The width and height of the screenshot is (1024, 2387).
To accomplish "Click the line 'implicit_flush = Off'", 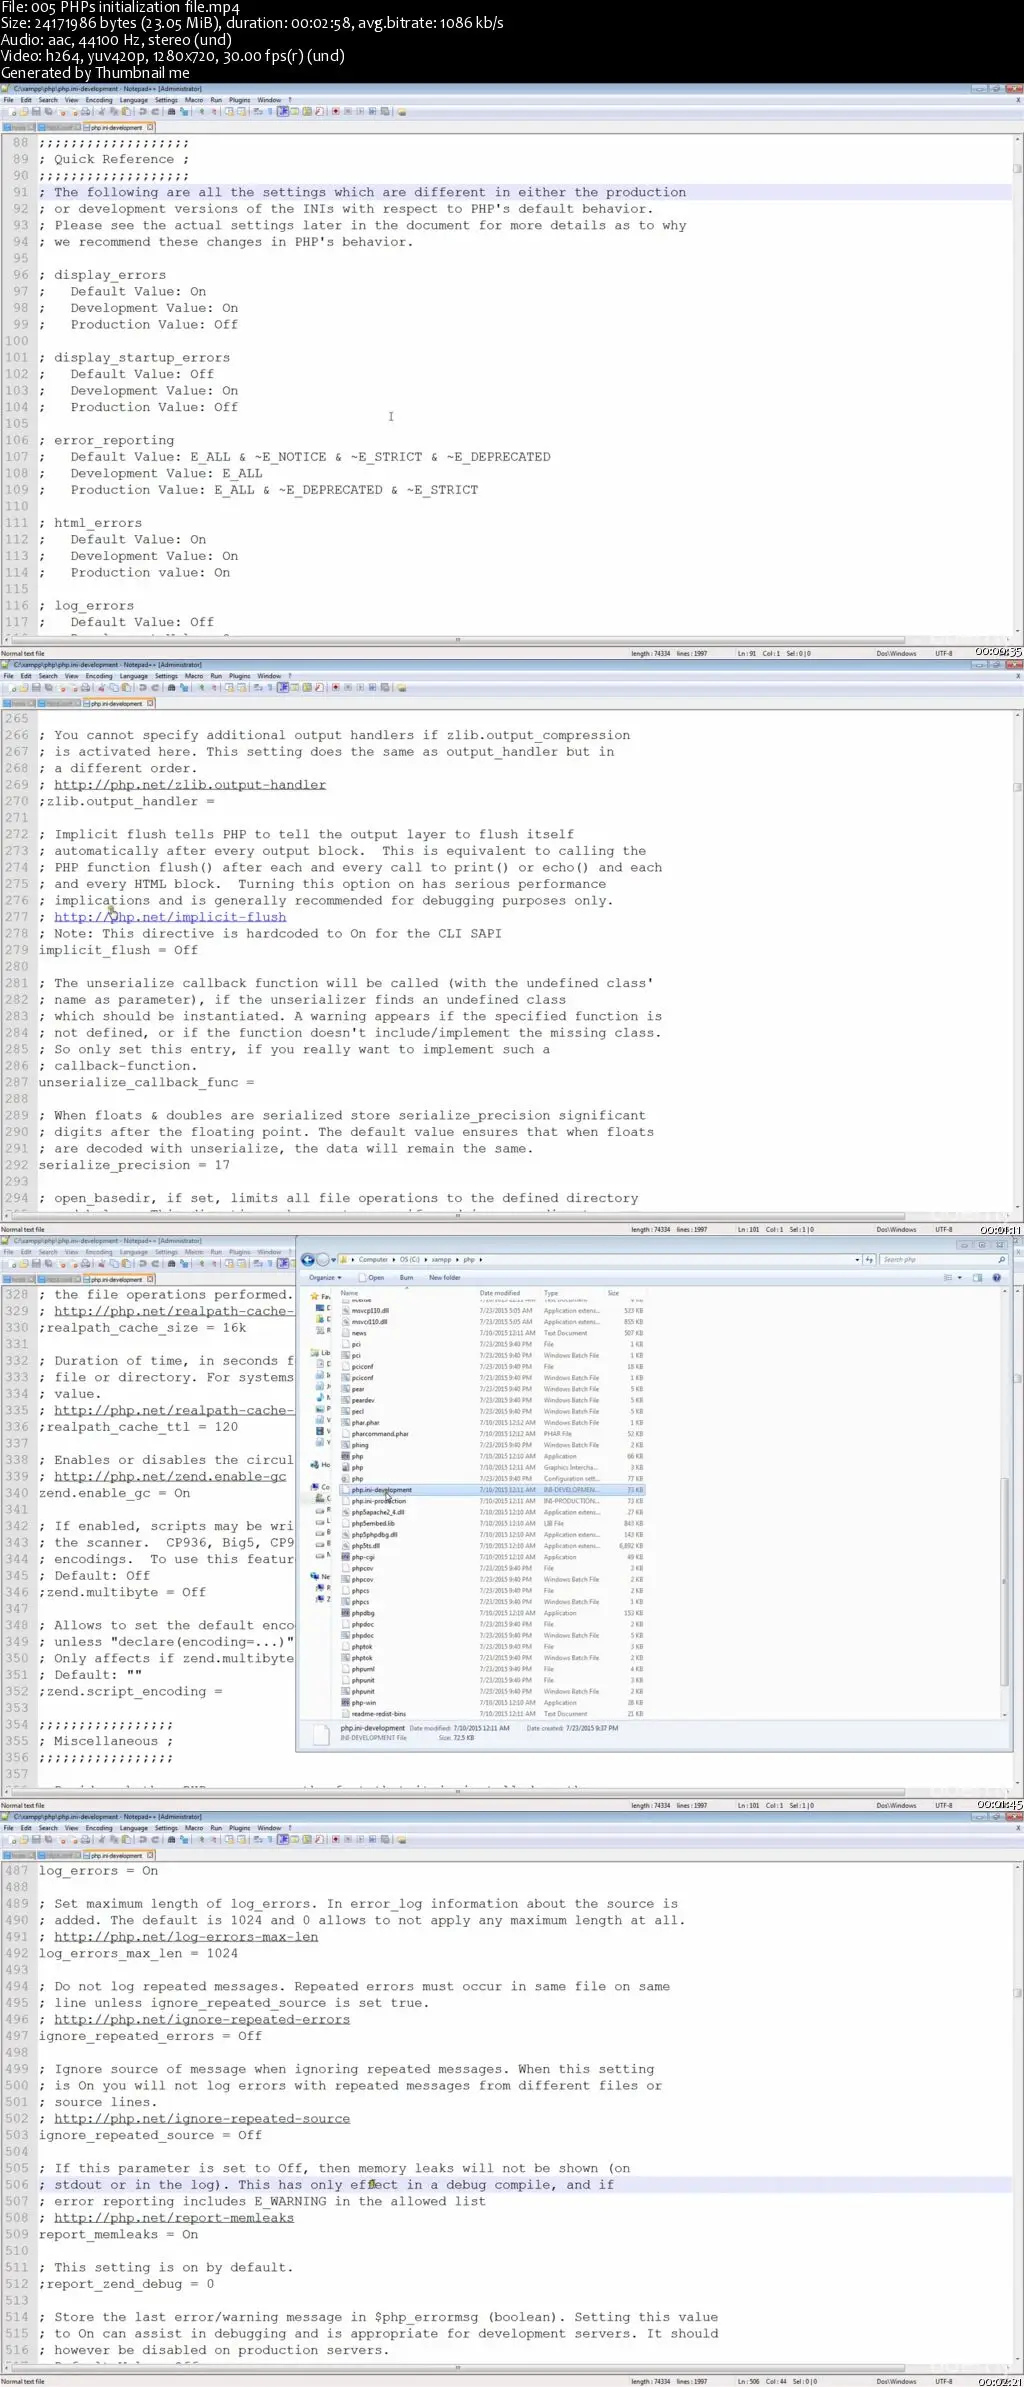I will [x=118, y=950].
